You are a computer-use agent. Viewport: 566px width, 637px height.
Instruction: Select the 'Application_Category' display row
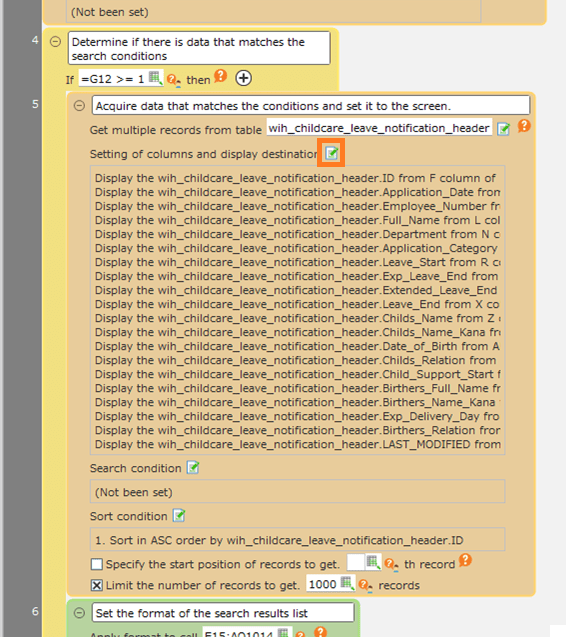point(297,248)
